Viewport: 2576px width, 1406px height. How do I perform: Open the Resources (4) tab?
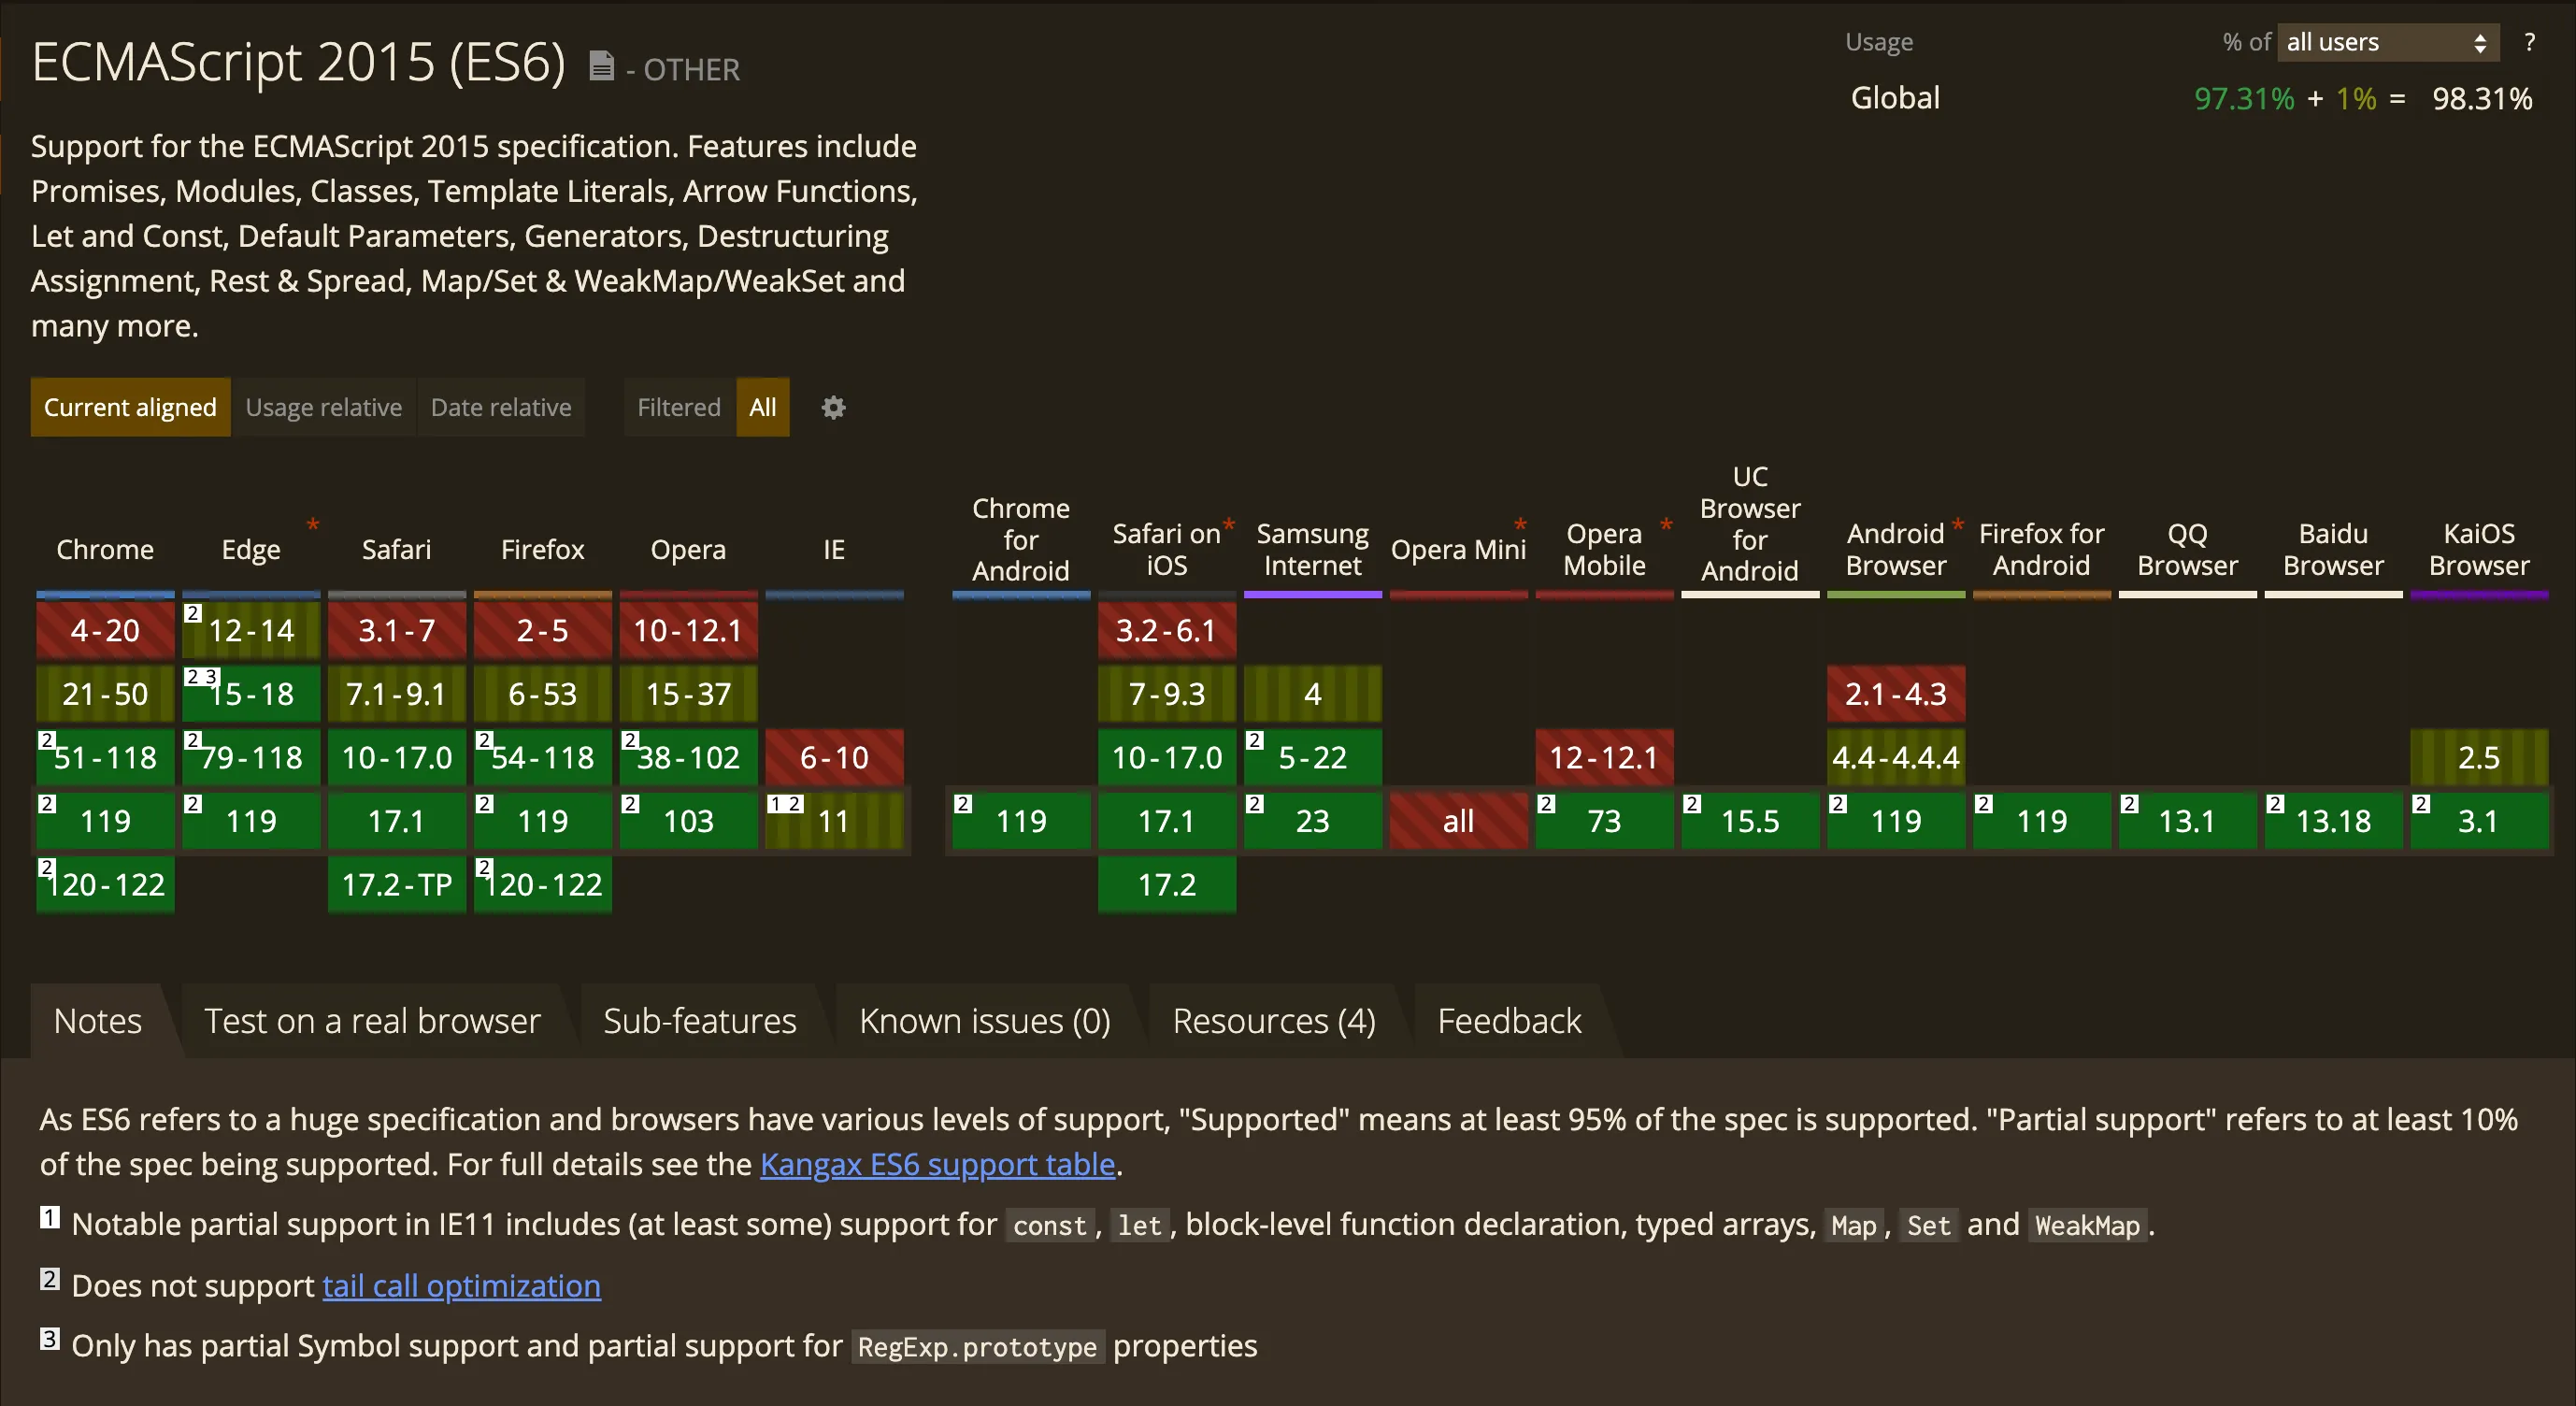pyautogui.click(x=1274, y=1021)
